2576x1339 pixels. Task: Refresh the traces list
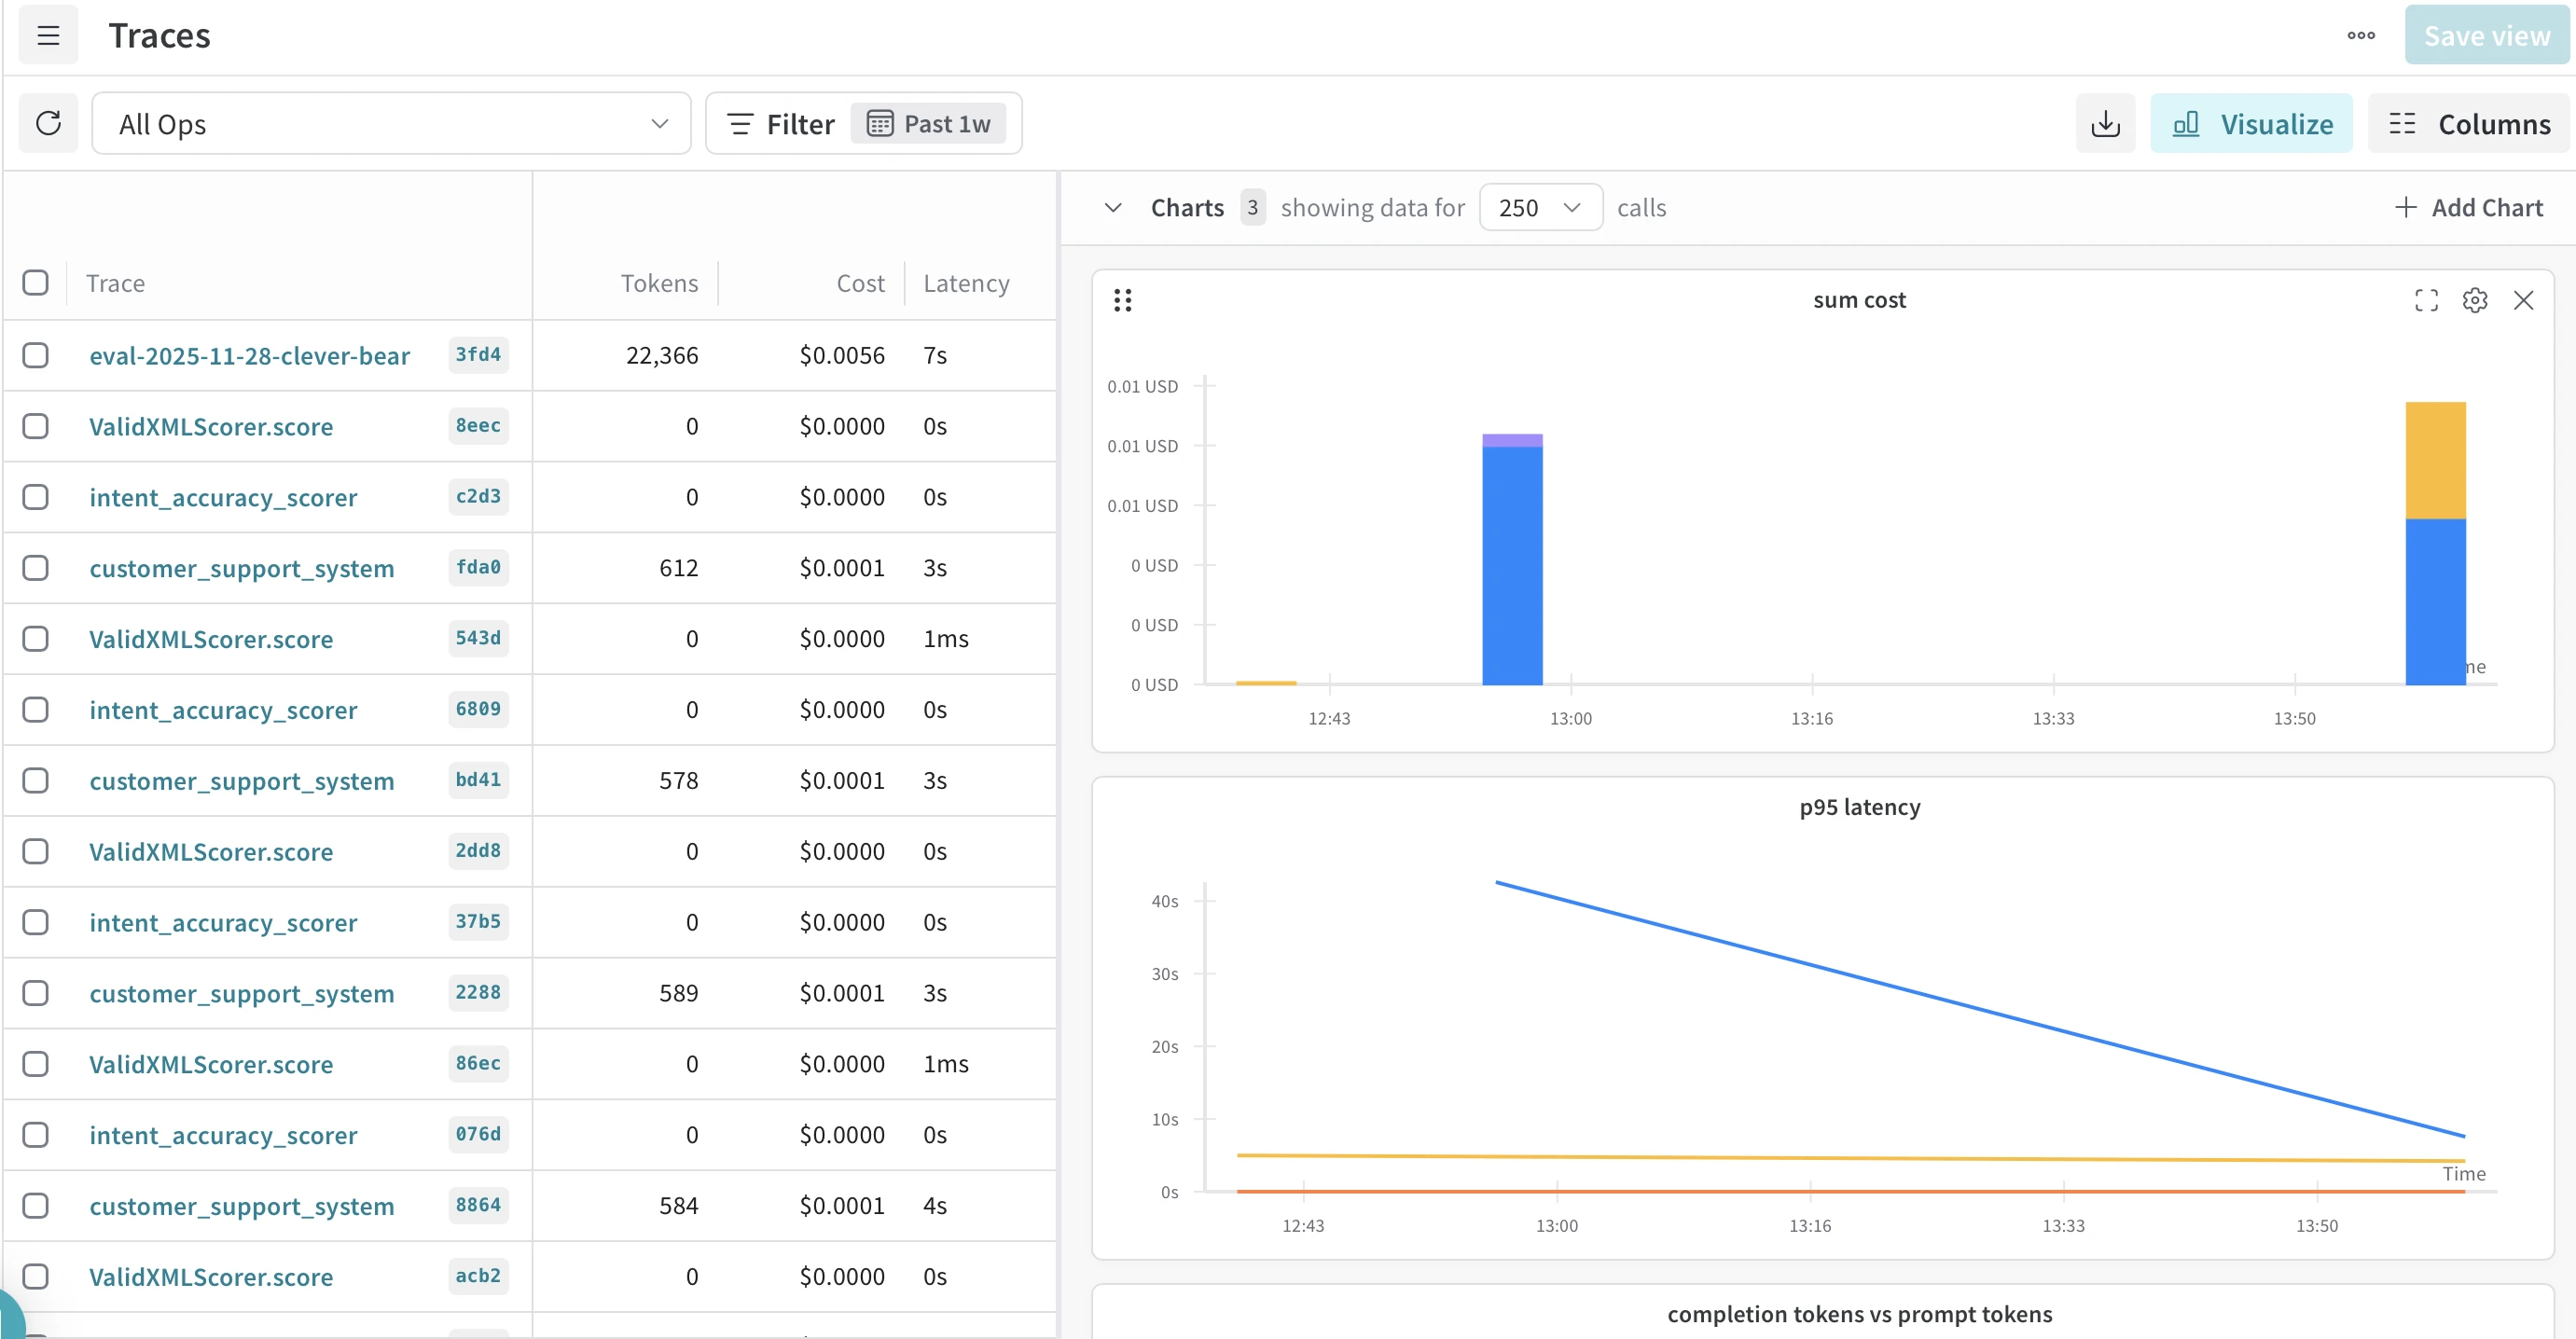(x=48, y=124)
